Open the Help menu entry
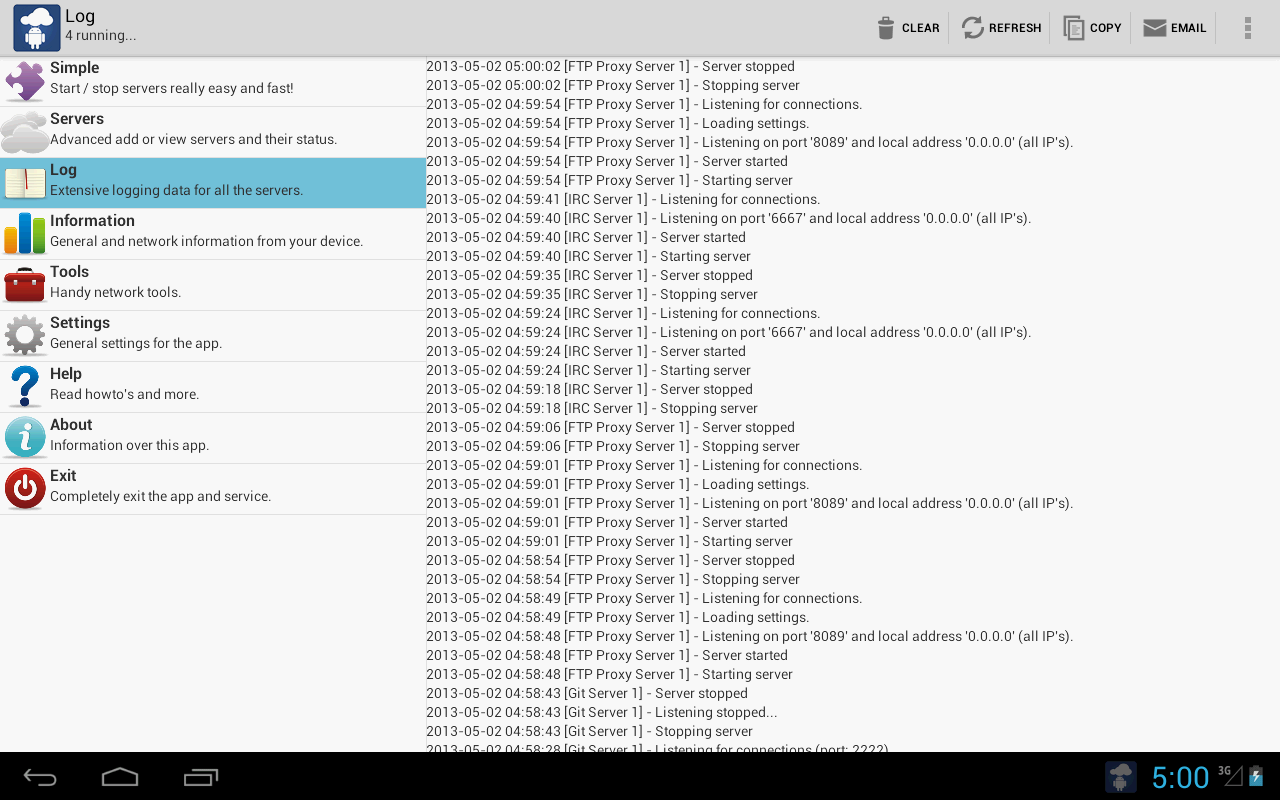1280x800 pixels. coord(213,387)
